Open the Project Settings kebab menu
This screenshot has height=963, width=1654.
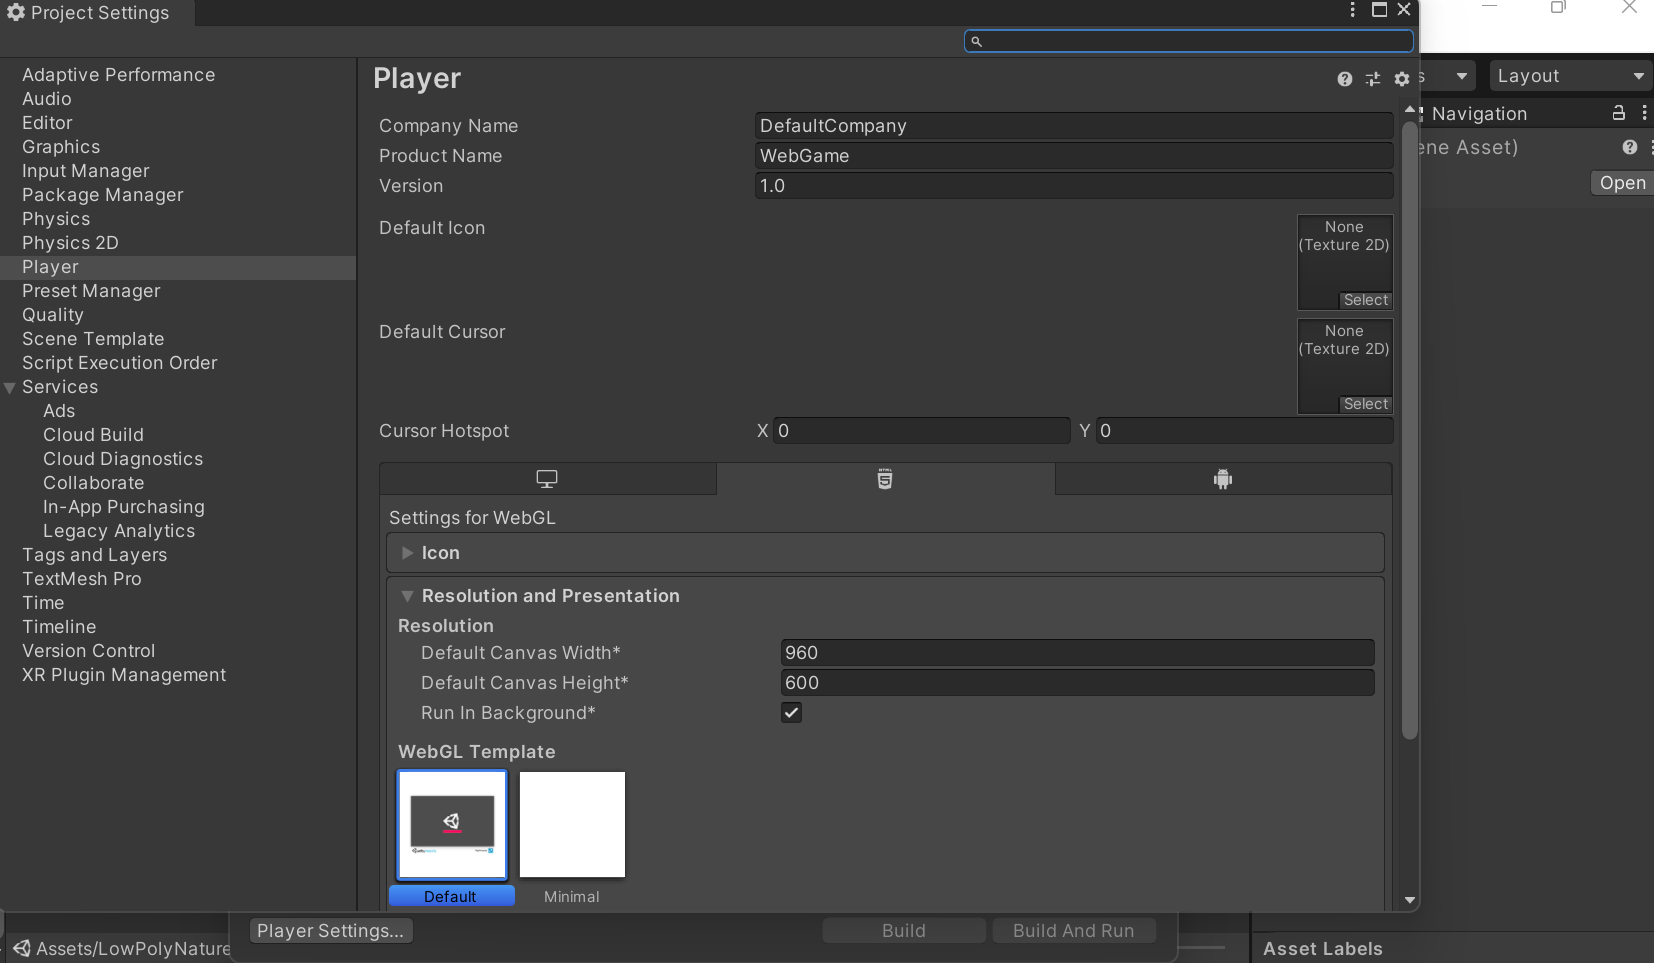click(1353, 10)
